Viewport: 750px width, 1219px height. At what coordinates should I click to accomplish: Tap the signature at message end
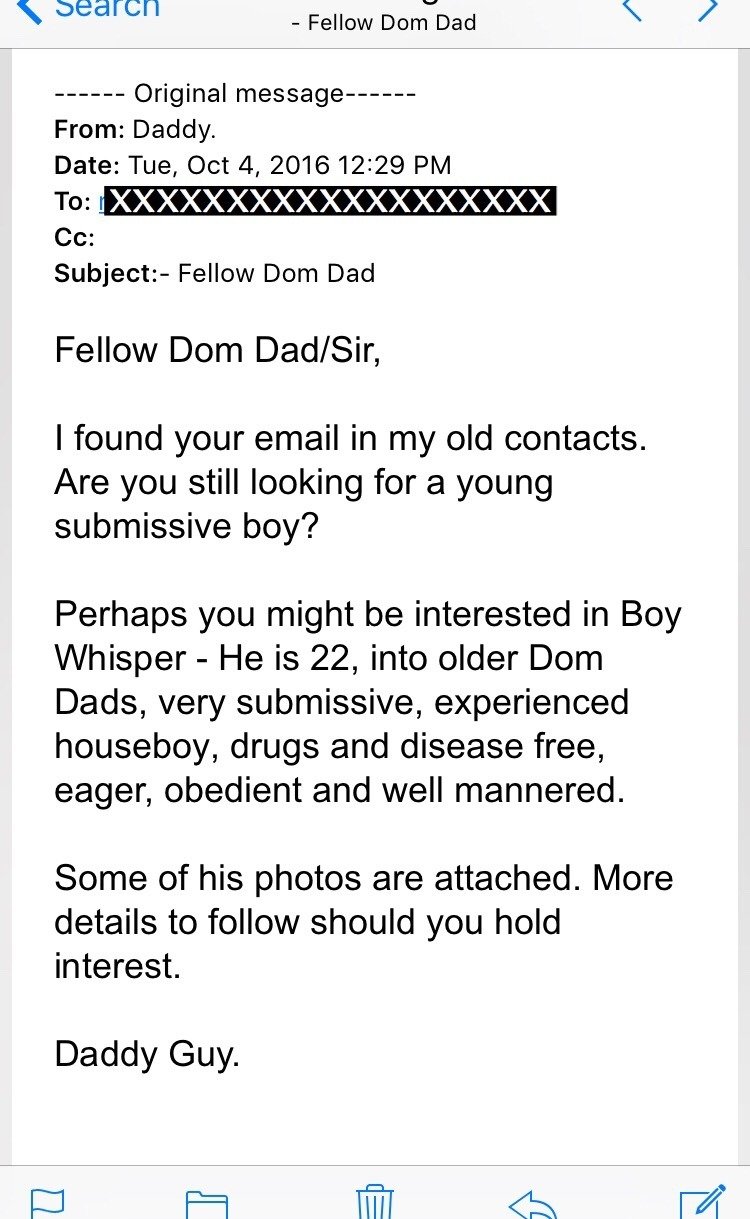[147, 1053]
